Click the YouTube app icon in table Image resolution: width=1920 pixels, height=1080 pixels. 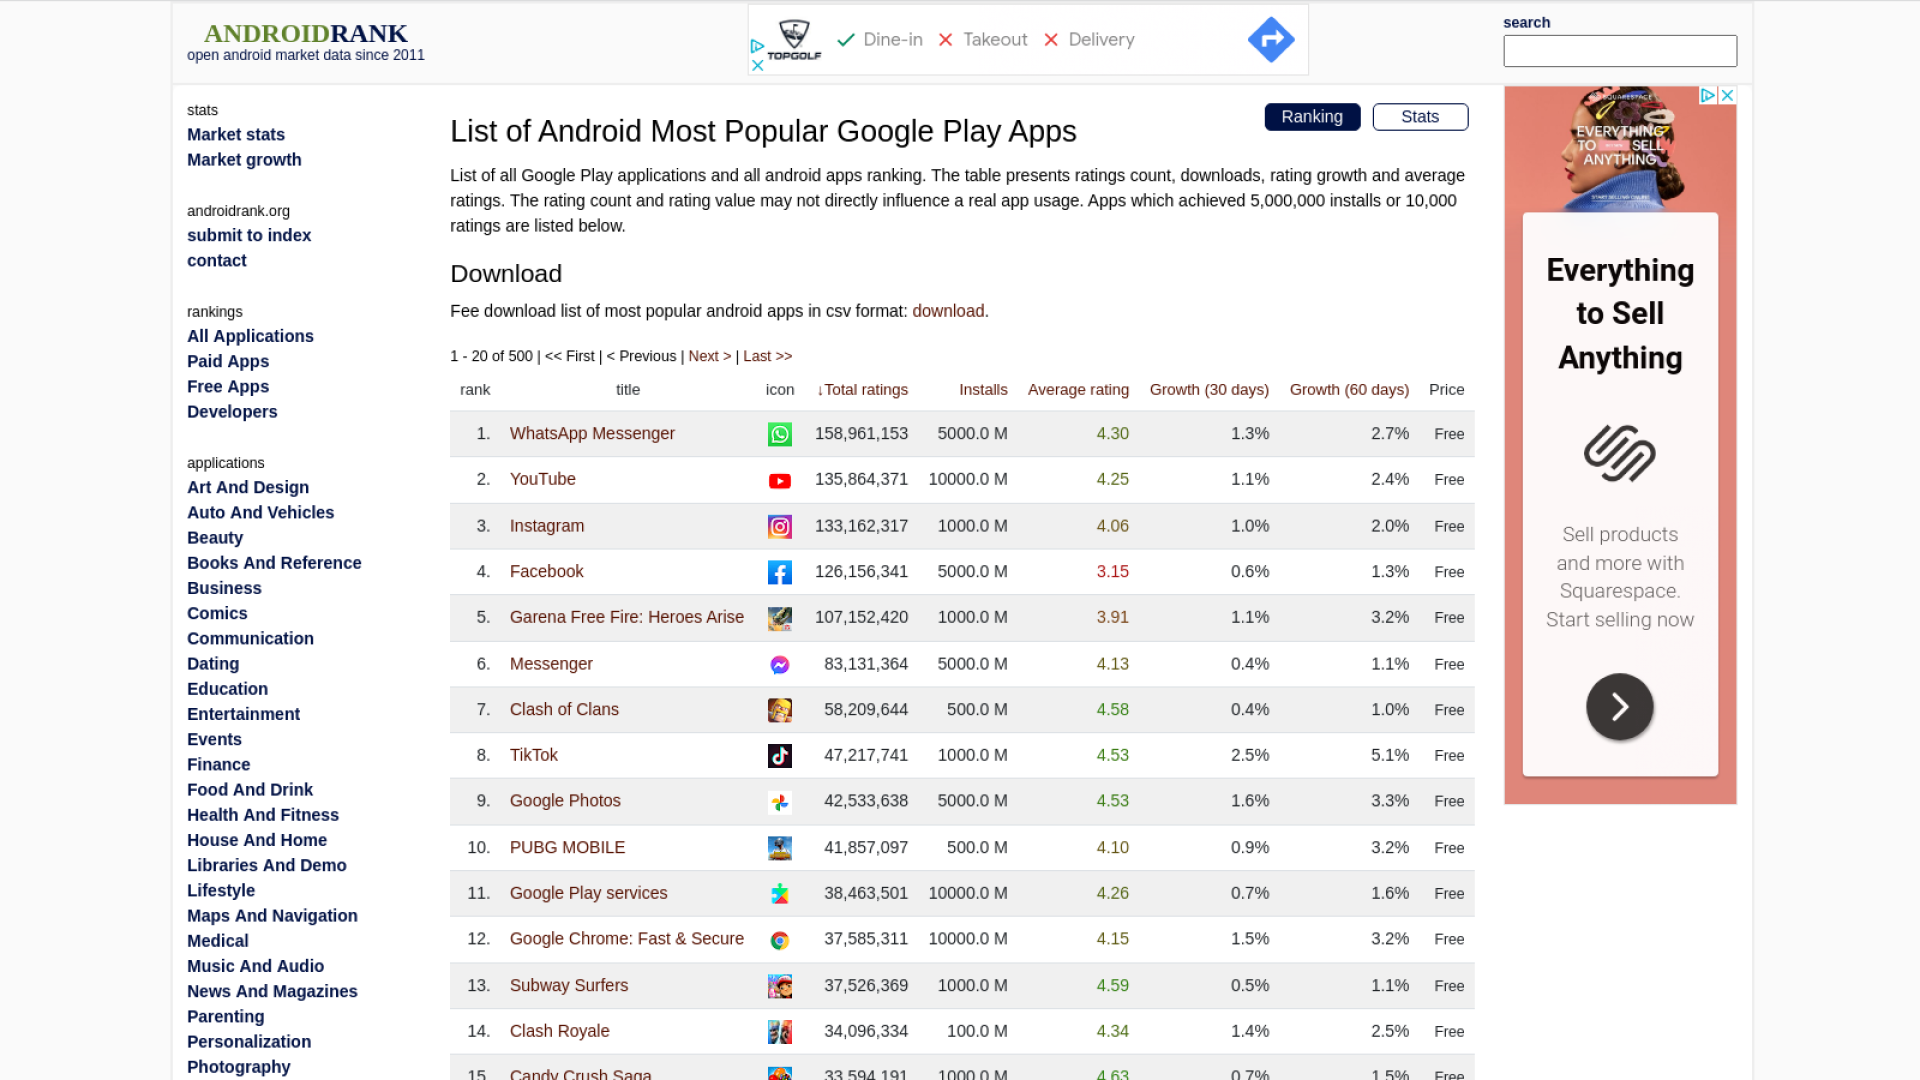(779, 481)
